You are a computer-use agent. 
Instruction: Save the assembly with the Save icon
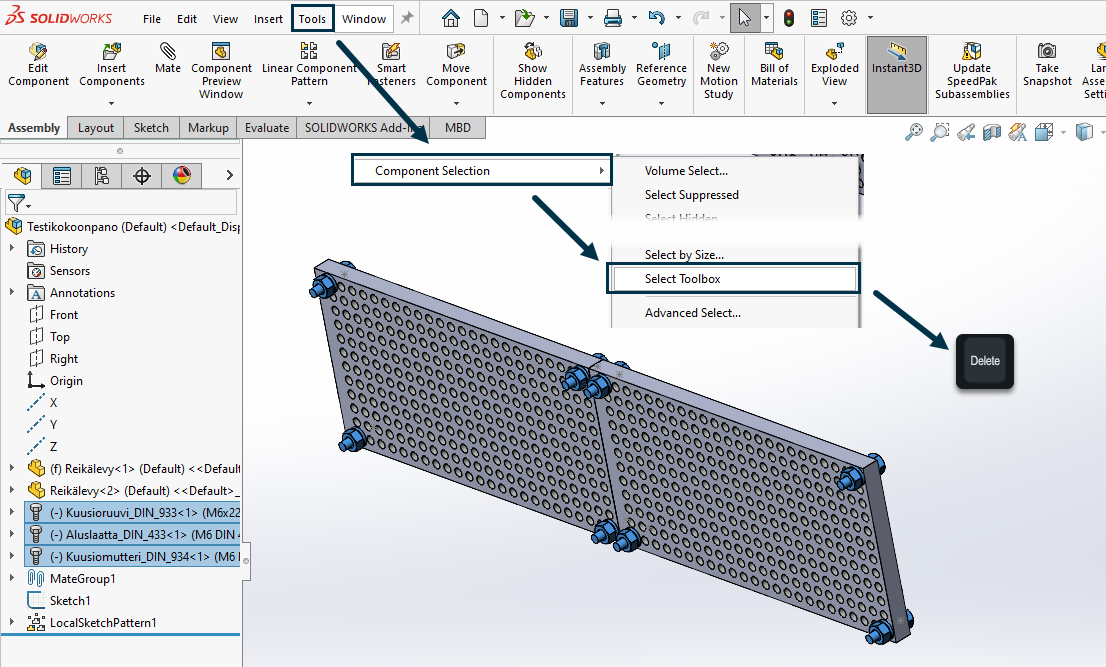coord(569,18)
